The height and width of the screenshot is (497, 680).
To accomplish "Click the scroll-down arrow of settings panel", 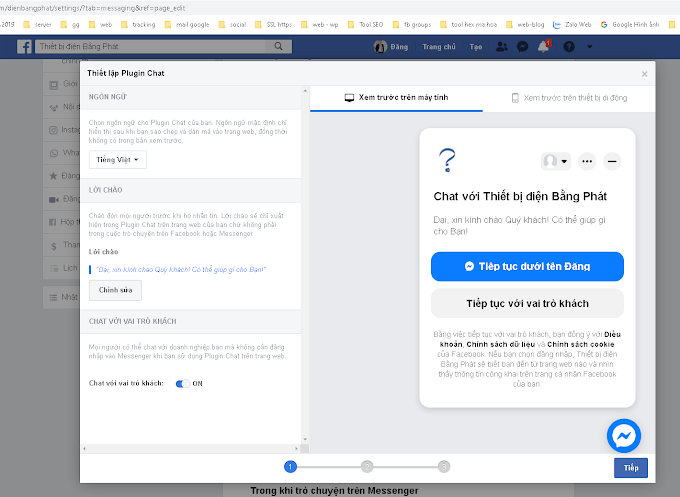I will coord(305,439).
